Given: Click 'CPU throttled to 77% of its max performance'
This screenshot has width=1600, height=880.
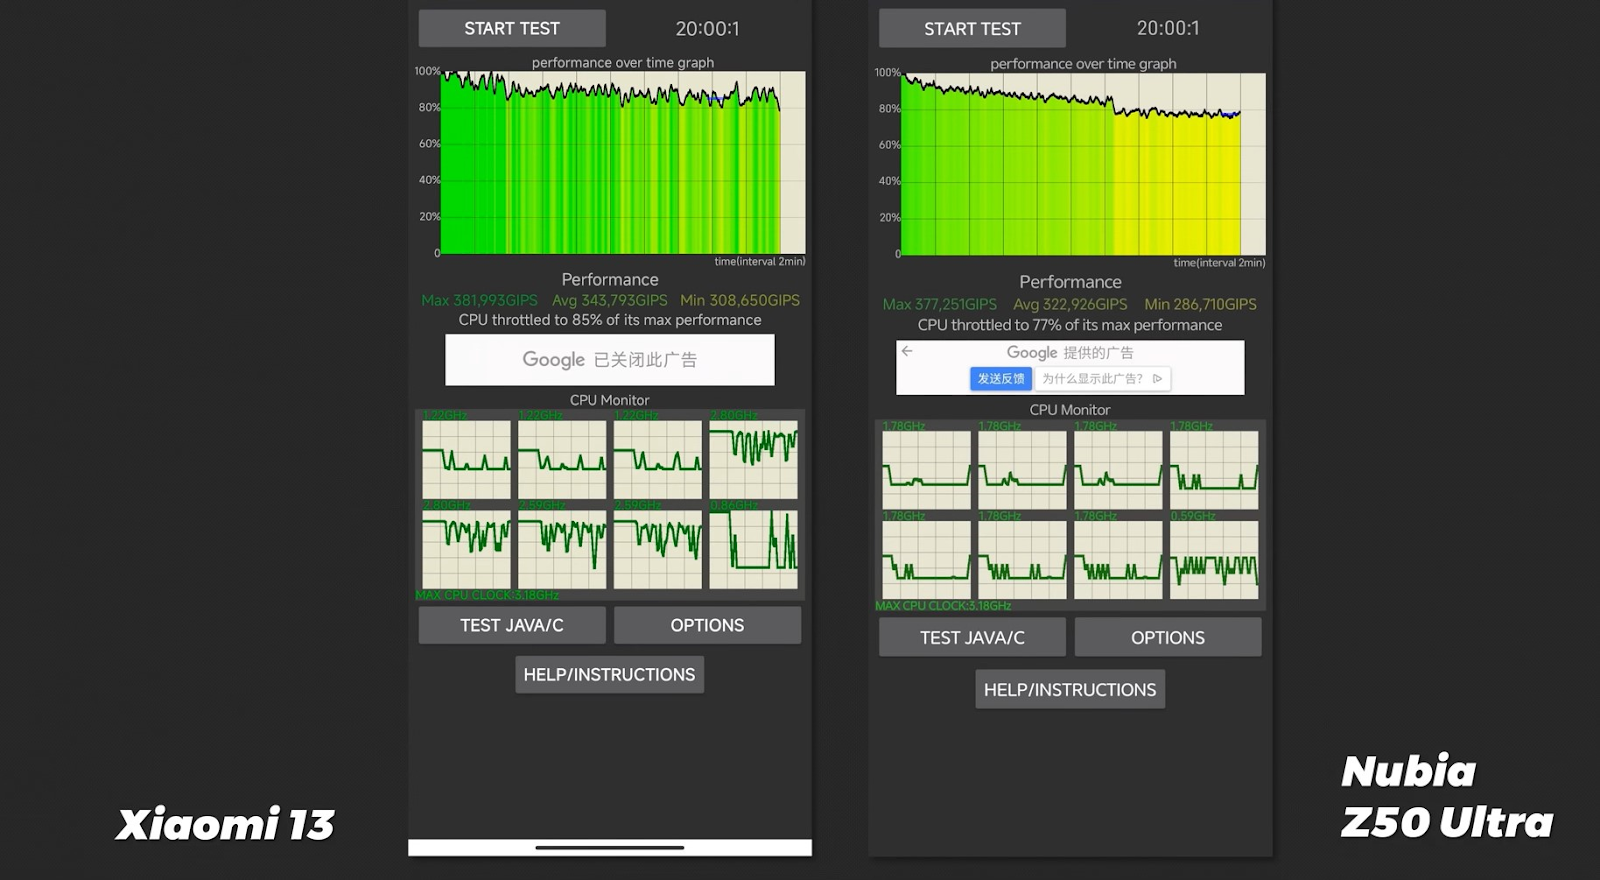Looking at the screenshot, I should pyautogui.click(x=1070, y=325).
